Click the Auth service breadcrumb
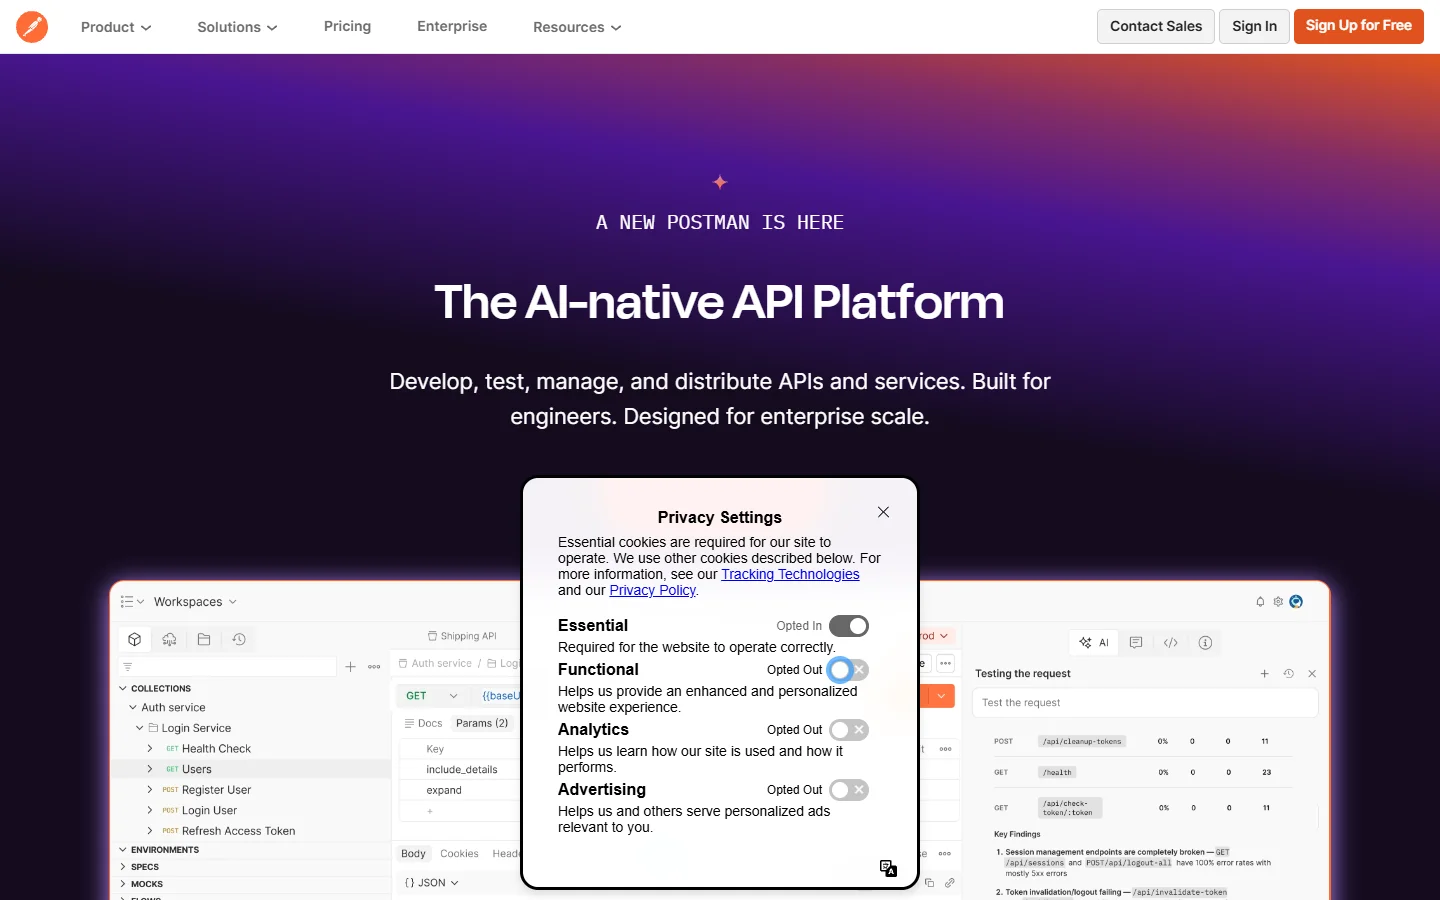The width and height of the screenshot is (1440, 900). pyautogui.click(x=441, y=663)
